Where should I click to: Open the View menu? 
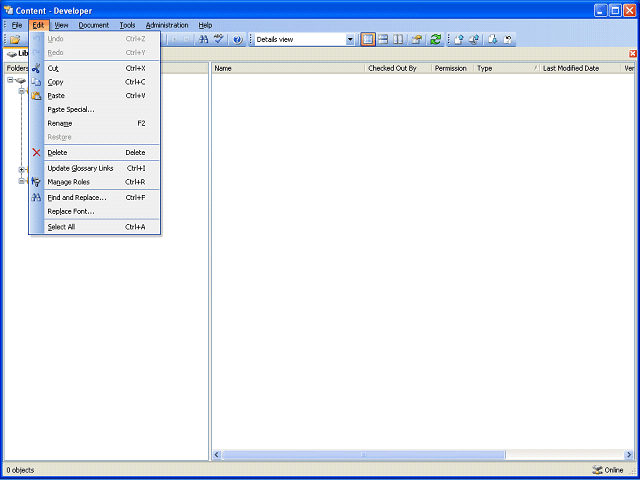62,25
